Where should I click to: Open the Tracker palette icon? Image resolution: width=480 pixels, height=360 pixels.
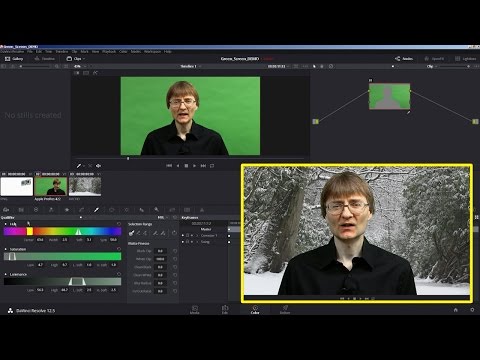click(x=127, y=210)
